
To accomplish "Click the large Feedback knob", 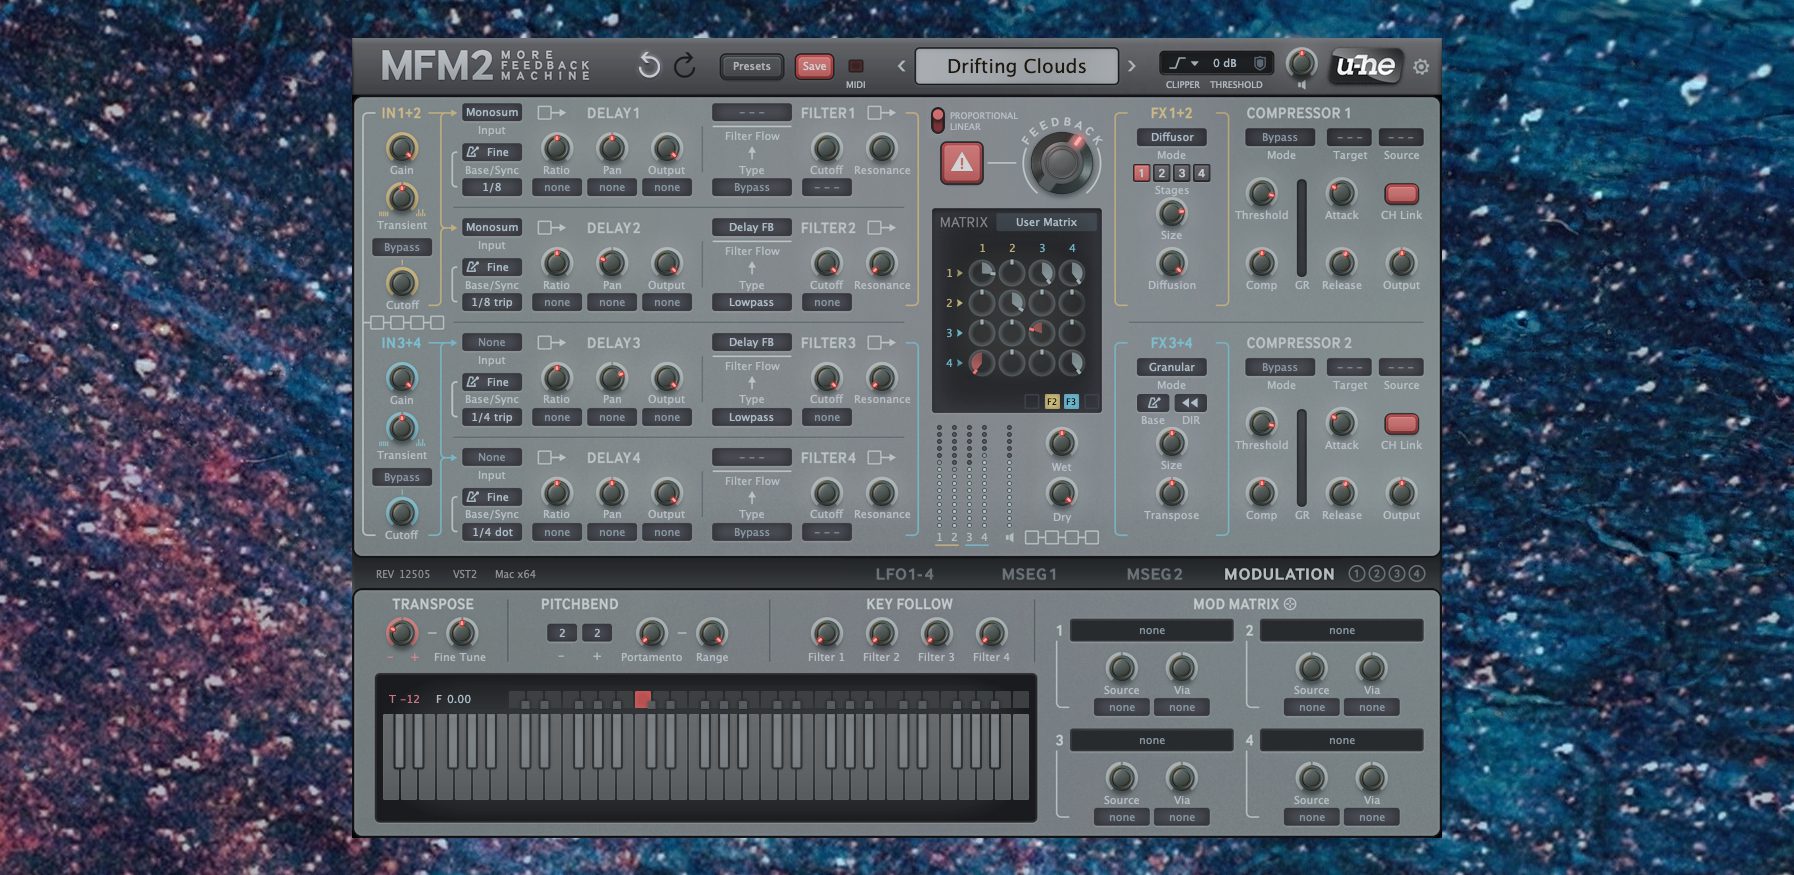I will coord(1061,161).
